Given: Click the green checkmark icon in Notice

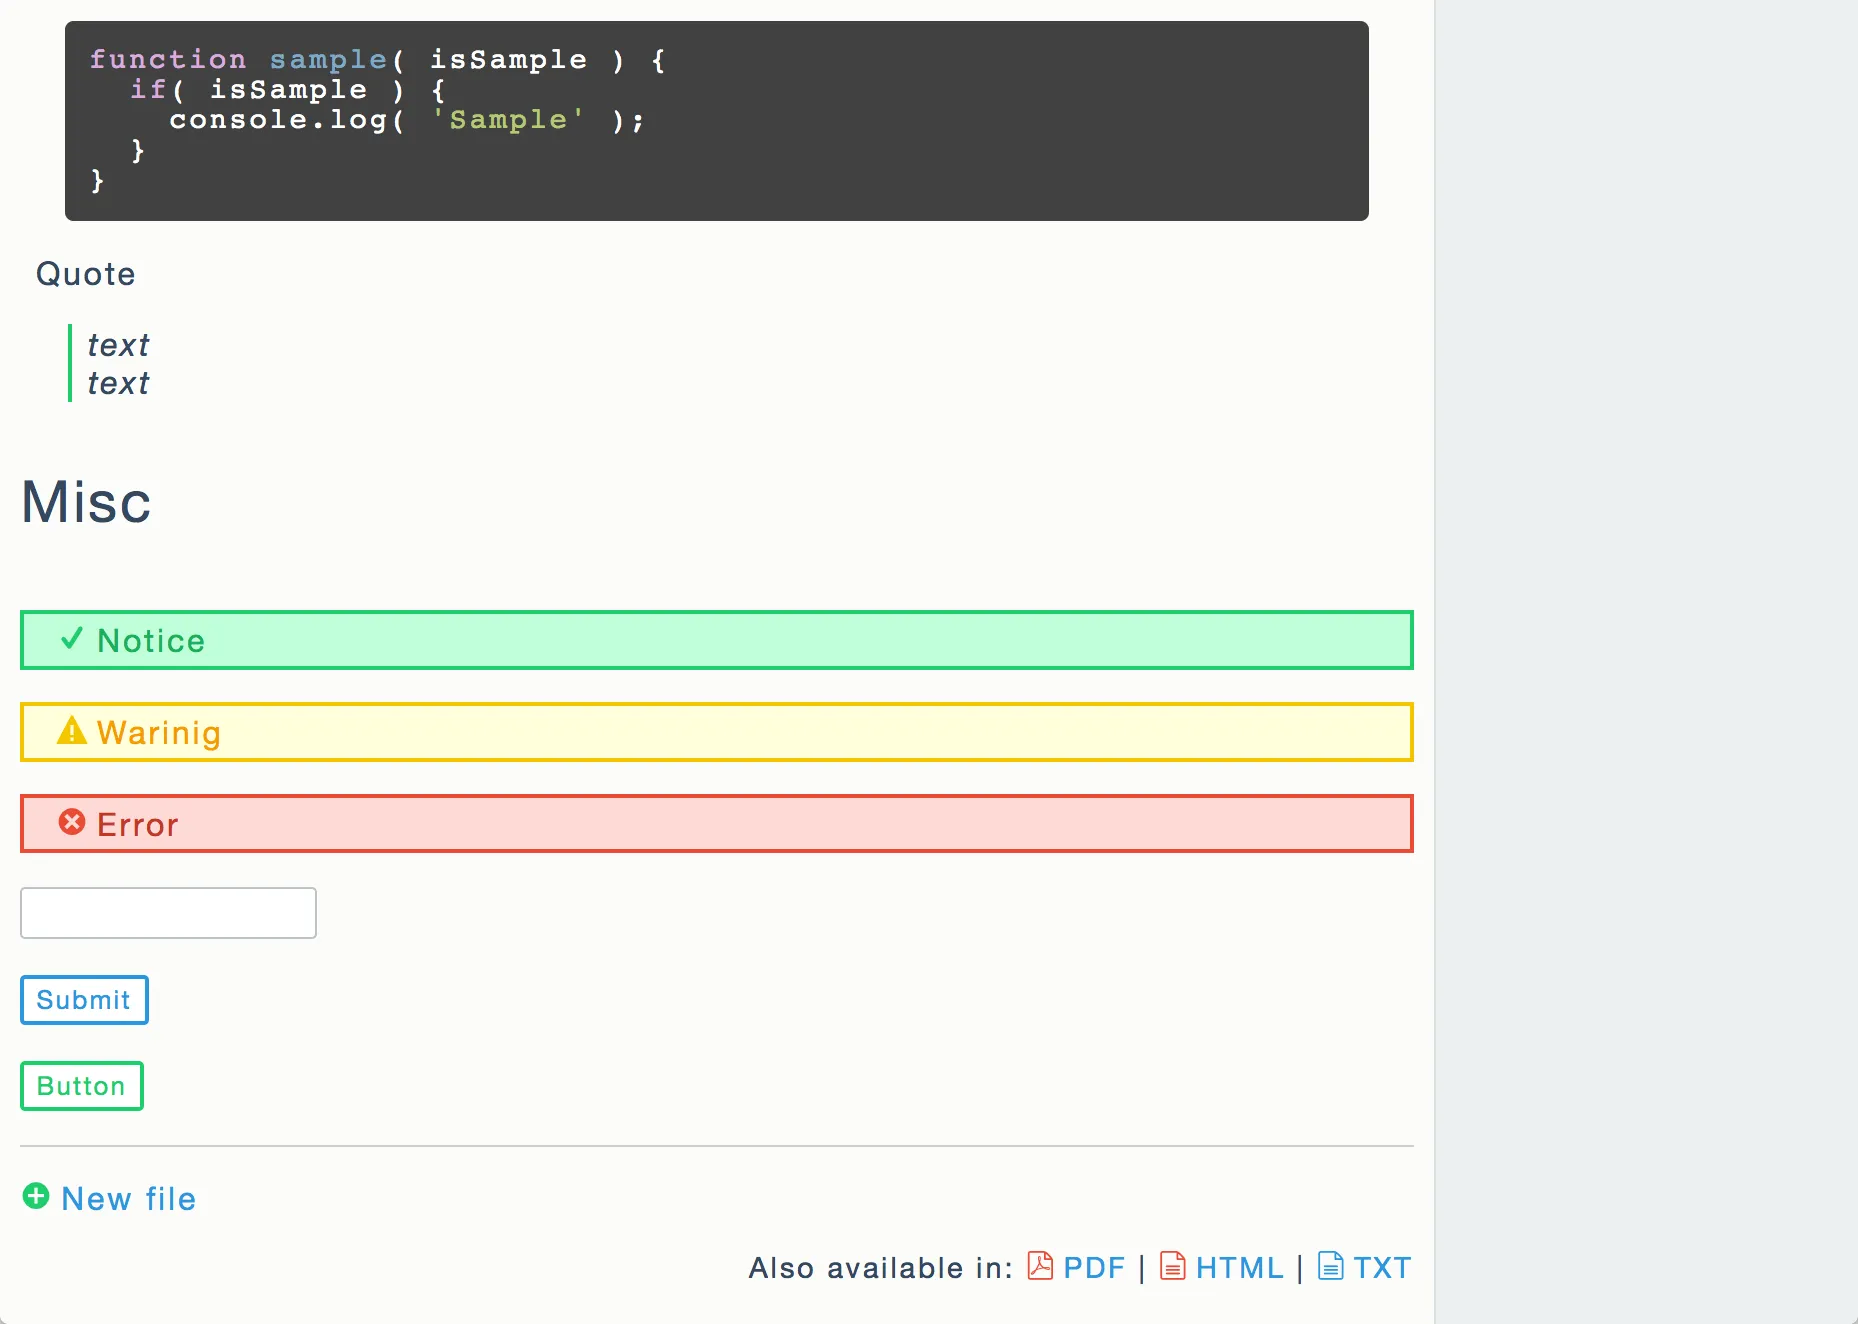Looking at the screenshot, I should (71, 639).
